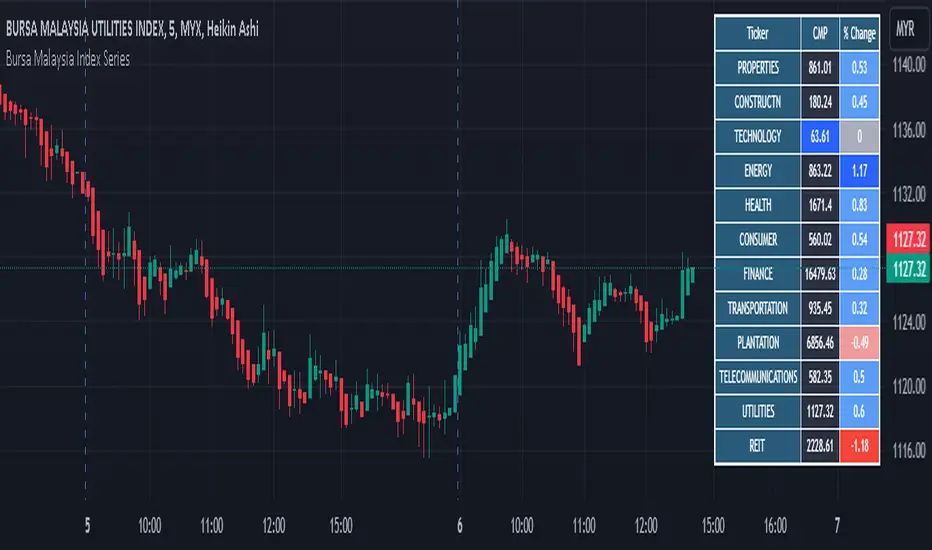
Task: Click the 861.01 price for PROPERTIES
Action: coord(820,68)
